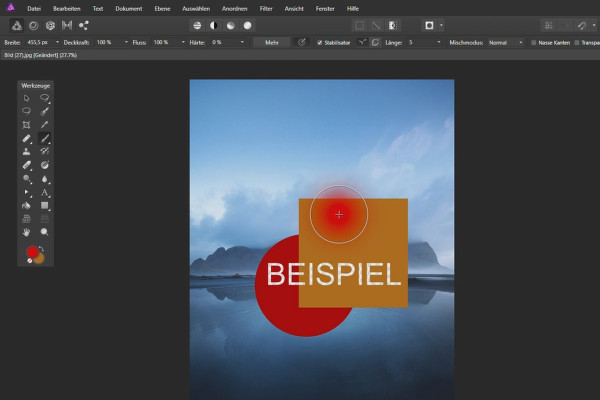Open the Länge length dropdown arrow
This screenshot has height=400, width=600.
439,42
